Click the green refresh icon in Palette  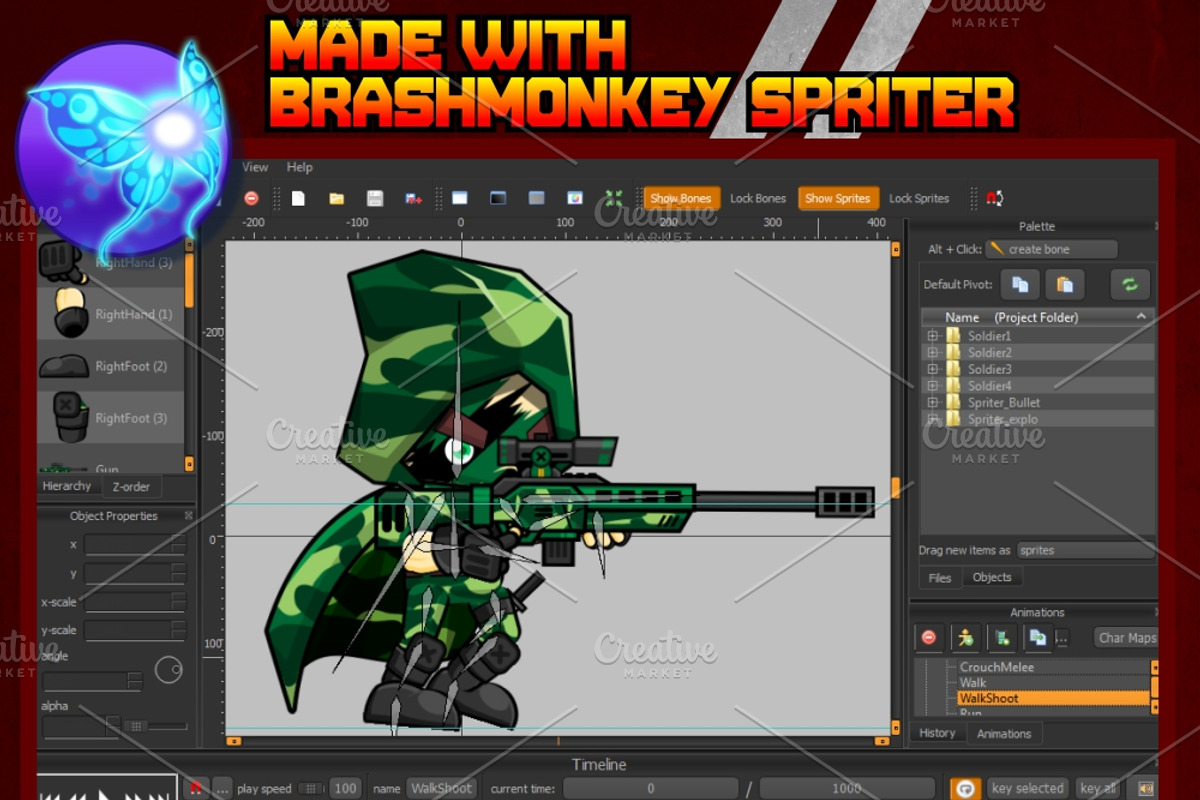1130,285
